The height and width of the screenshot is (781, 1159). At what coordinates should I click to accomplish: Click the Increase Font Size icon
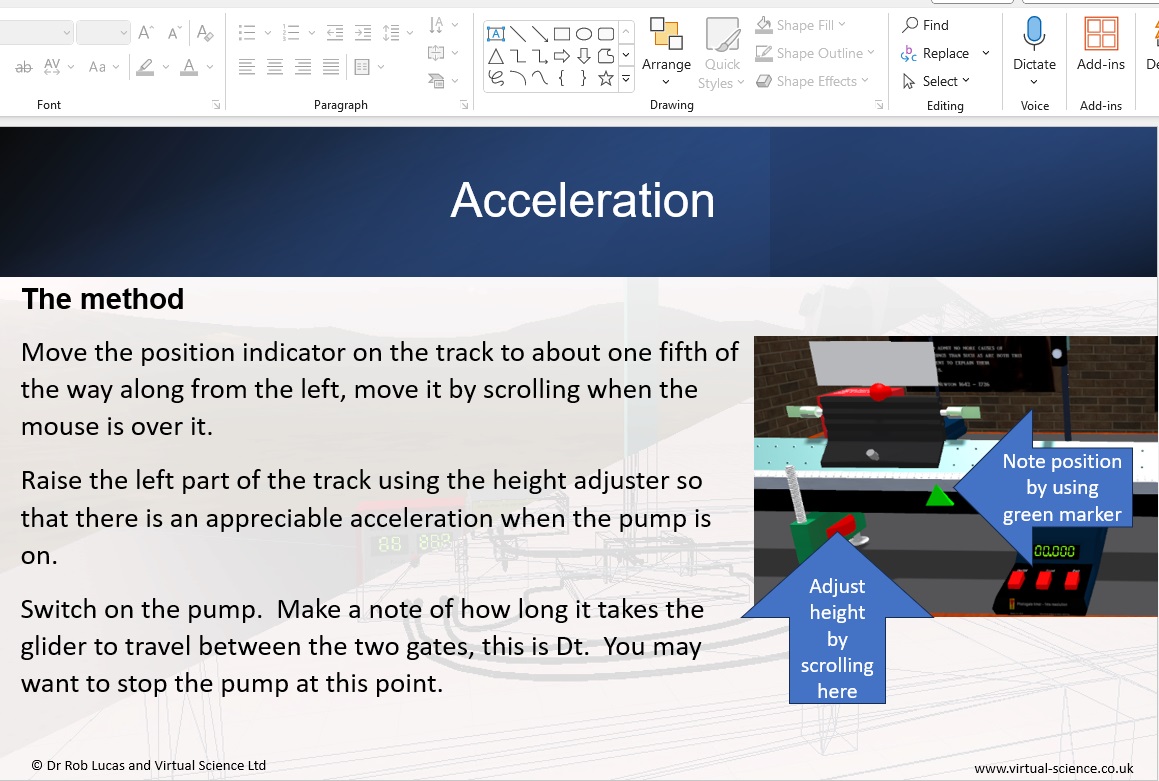(x=146, y=33)
